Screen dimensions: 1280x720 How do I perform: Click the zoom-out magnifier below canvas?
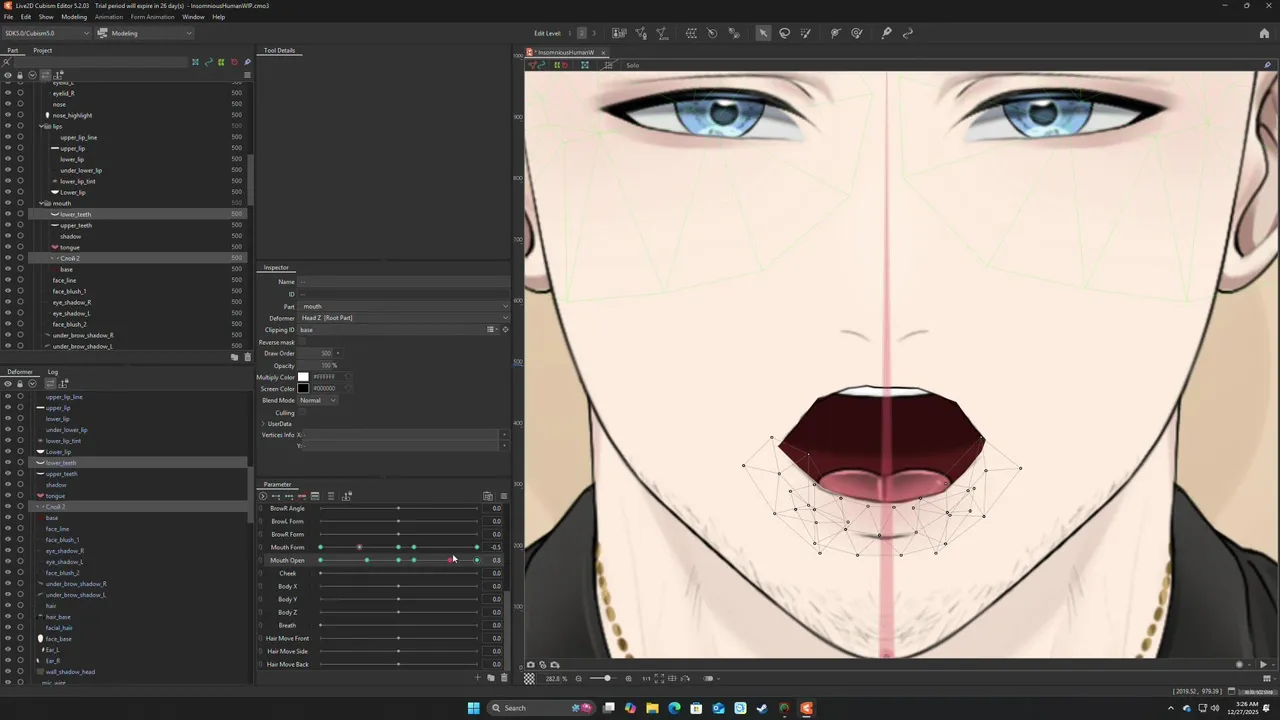click(578, 678)
